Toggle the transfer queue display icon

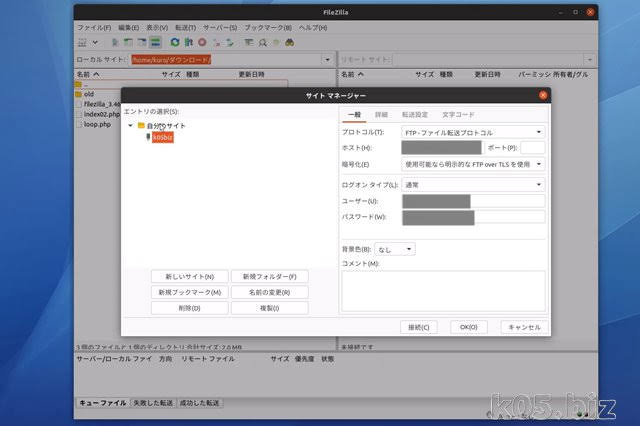click(x=155, y=42)
